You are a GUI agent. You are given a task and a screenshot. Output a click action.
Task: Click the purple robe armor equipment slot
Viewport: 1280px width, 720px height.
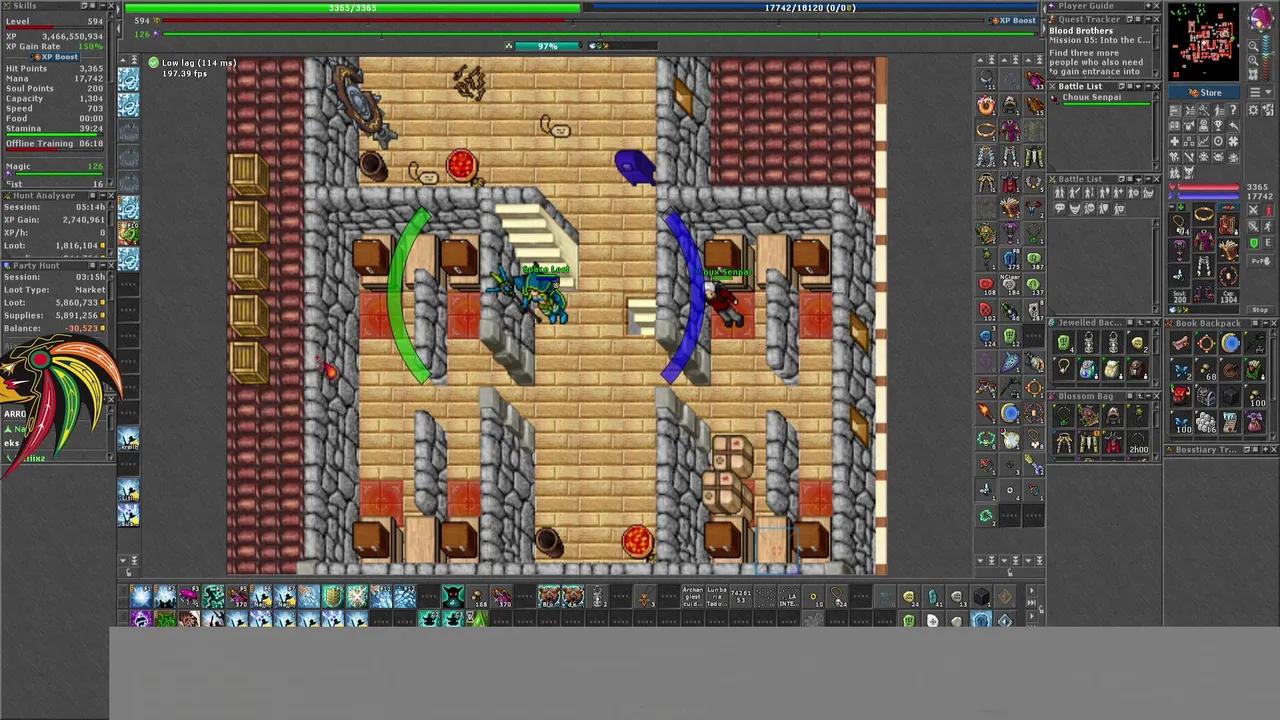(1204, 240)
